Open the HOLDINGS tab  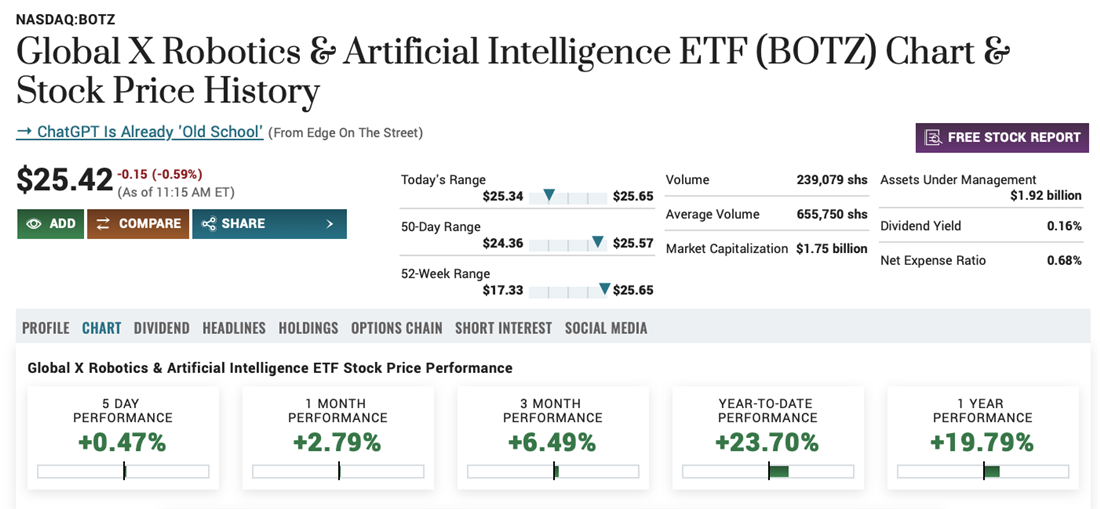pos(308,328)
